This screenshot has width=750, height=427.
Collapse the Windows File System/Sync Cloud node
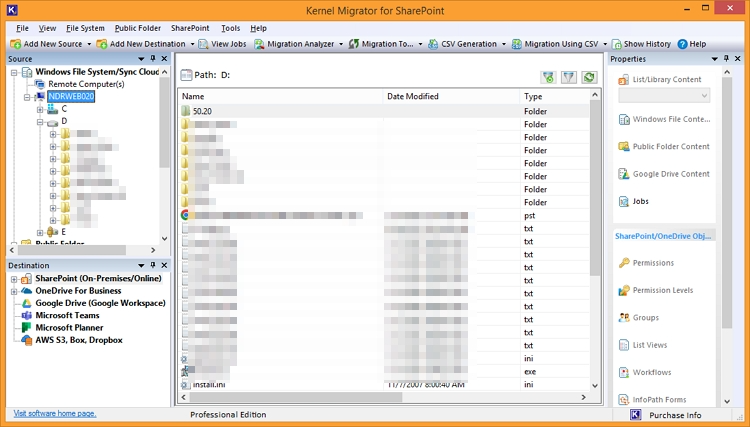[14, 72]
